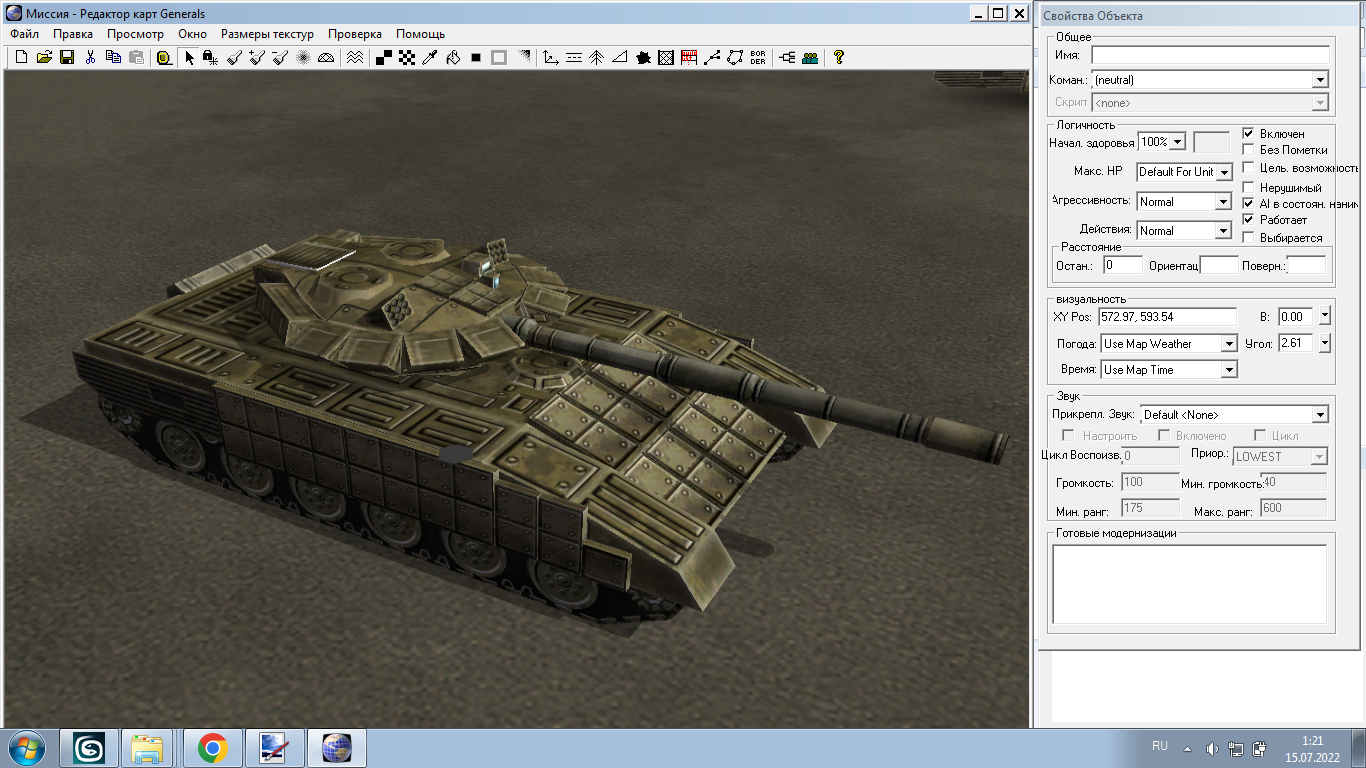The height and width of the screenshot is (768, 1366).
Task: Open the Время Use Map Time dropdown
Action: (1229, 370)
